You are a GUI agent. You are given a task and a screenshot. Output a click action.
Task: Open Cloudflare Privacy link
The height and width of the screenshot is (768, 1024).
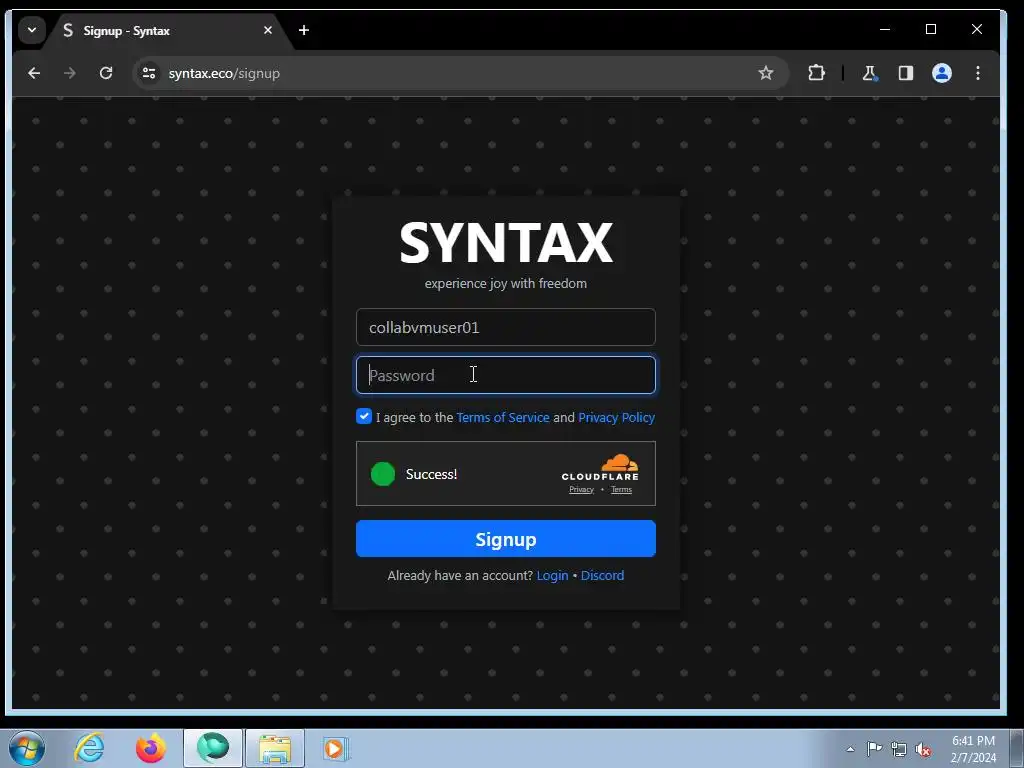tap(581, 490)
